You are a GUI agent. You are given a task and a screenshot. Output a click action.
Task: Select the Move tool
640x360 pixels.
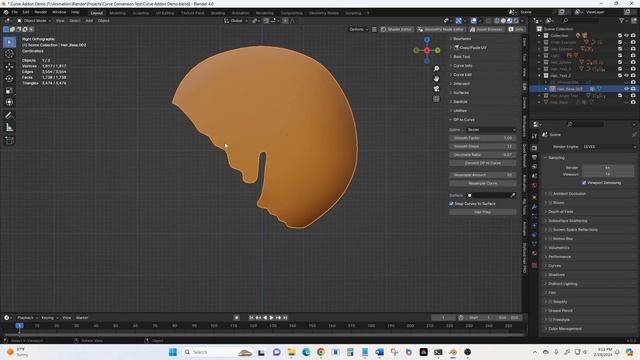point(9,67)
